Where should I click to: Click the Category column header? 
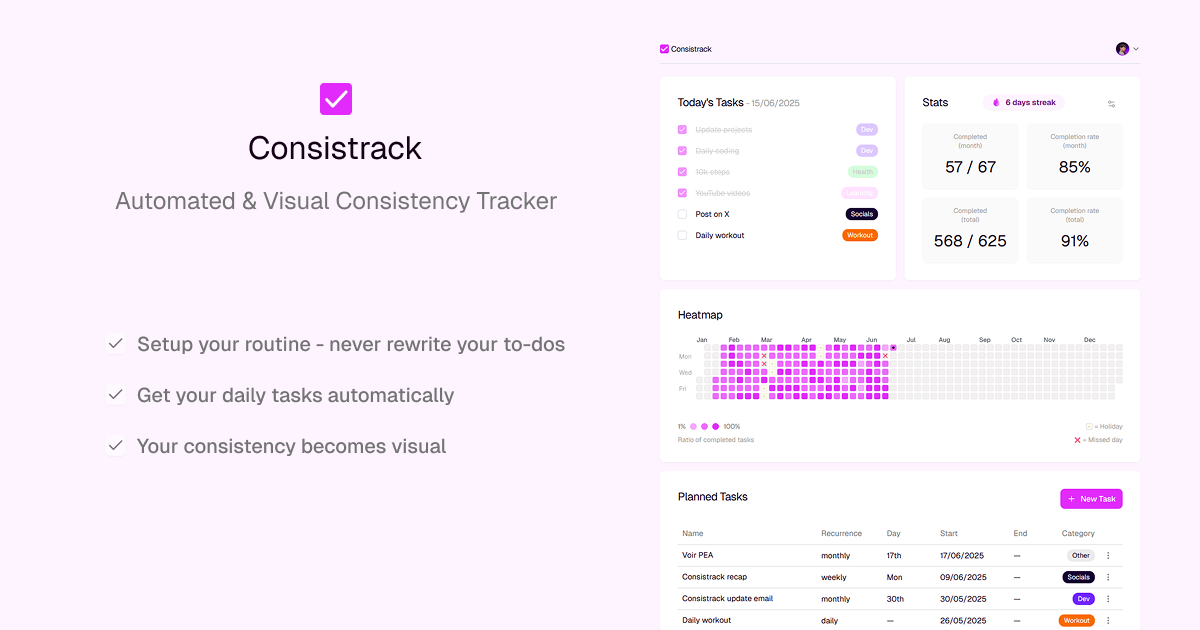click(1077, 533)
